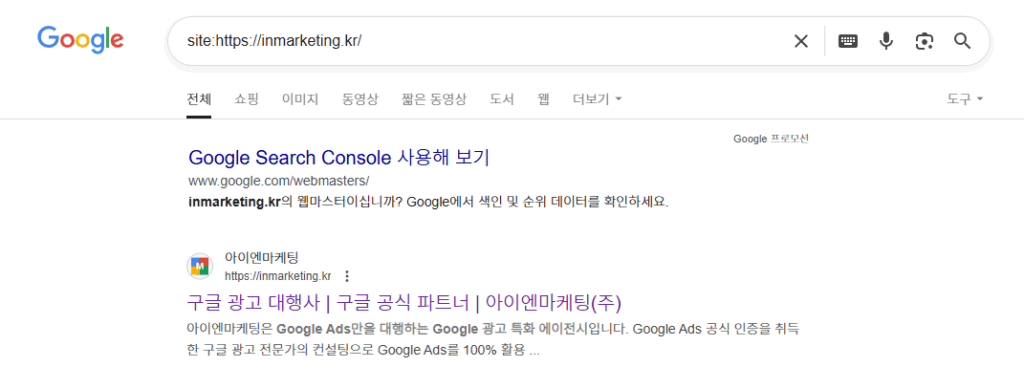The height and width of the screenshot is (367, 1024).
Task: Open the 짧은 동영상 tab
Action: tap(434, 99)
